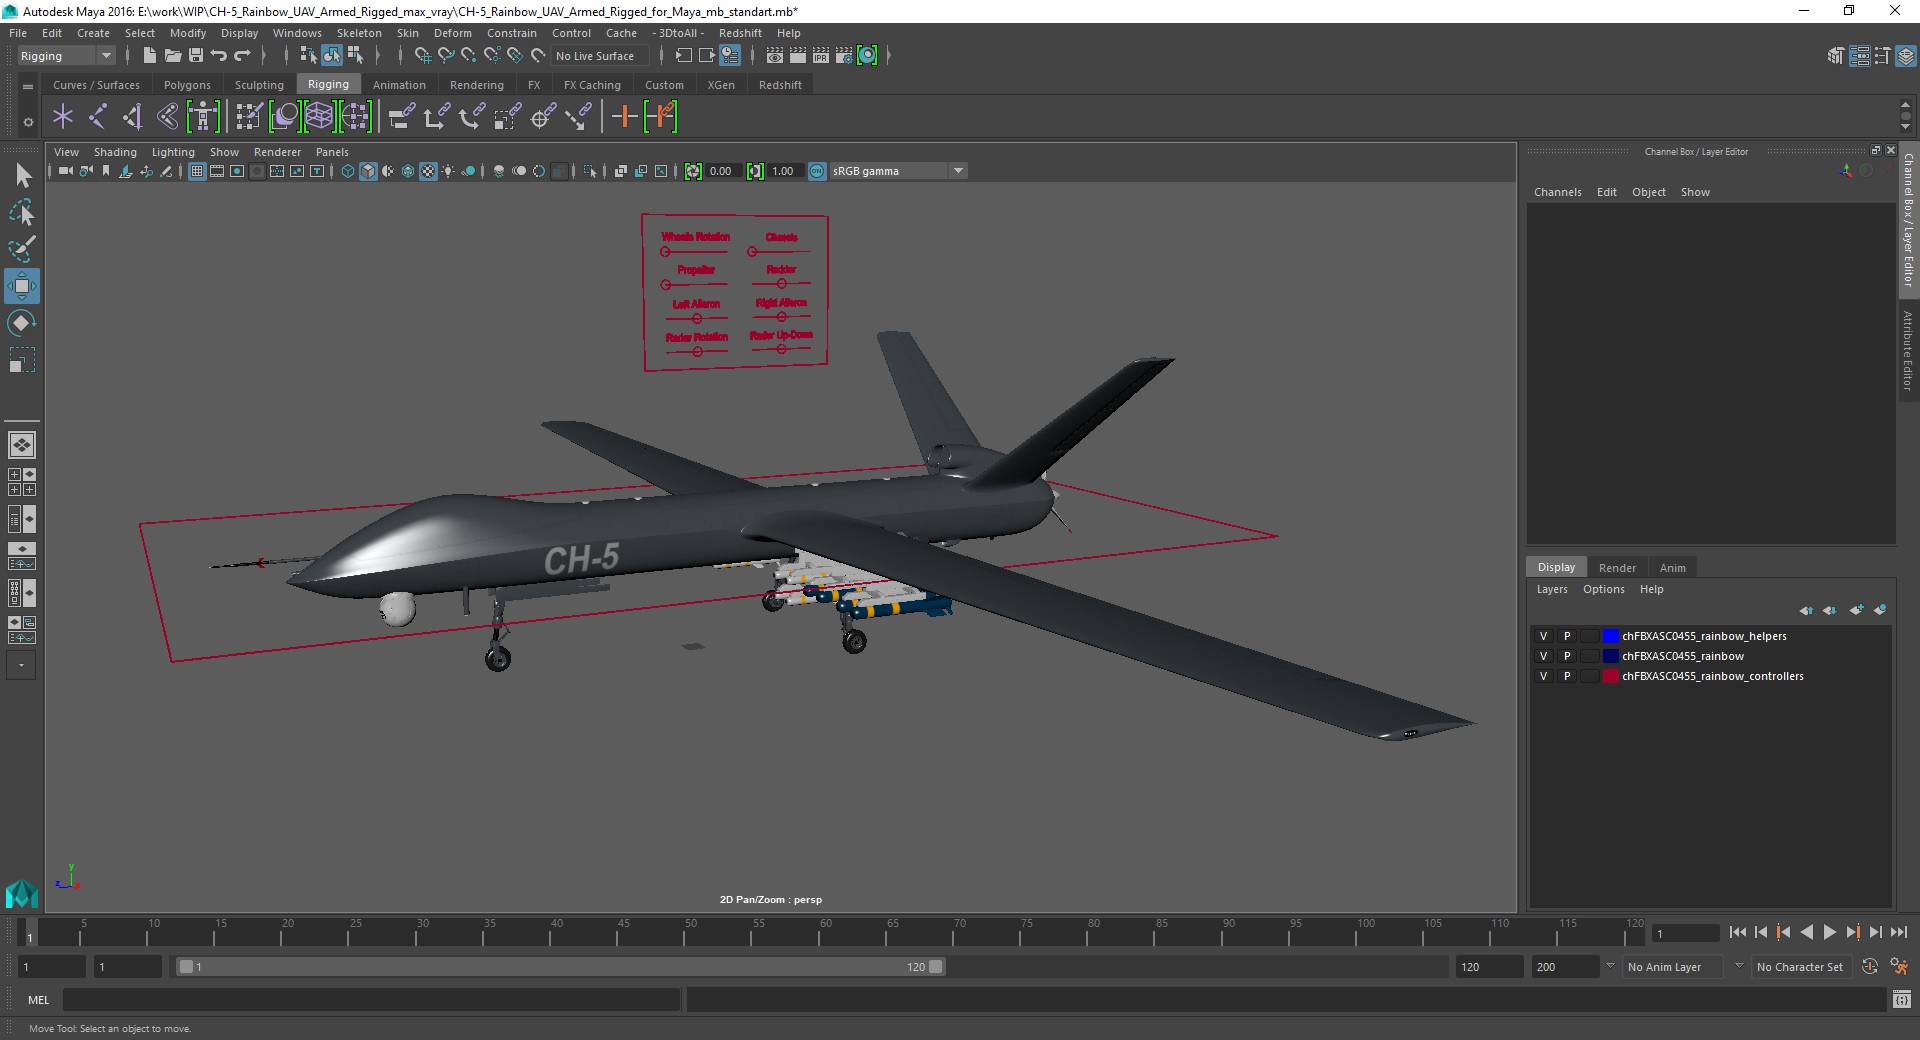Activate the Rotate tool

22,323
